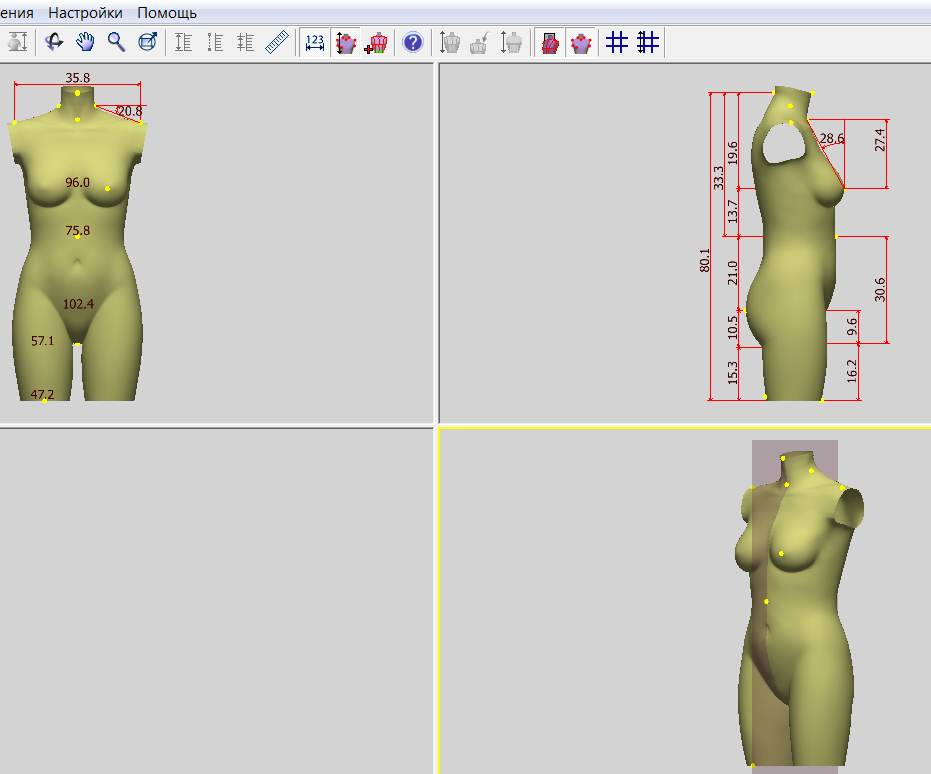Image resolution: width=931 pixels, height=774 pixels.
Task: Select the magnifier zoom tool
Action: pos(116,42)
